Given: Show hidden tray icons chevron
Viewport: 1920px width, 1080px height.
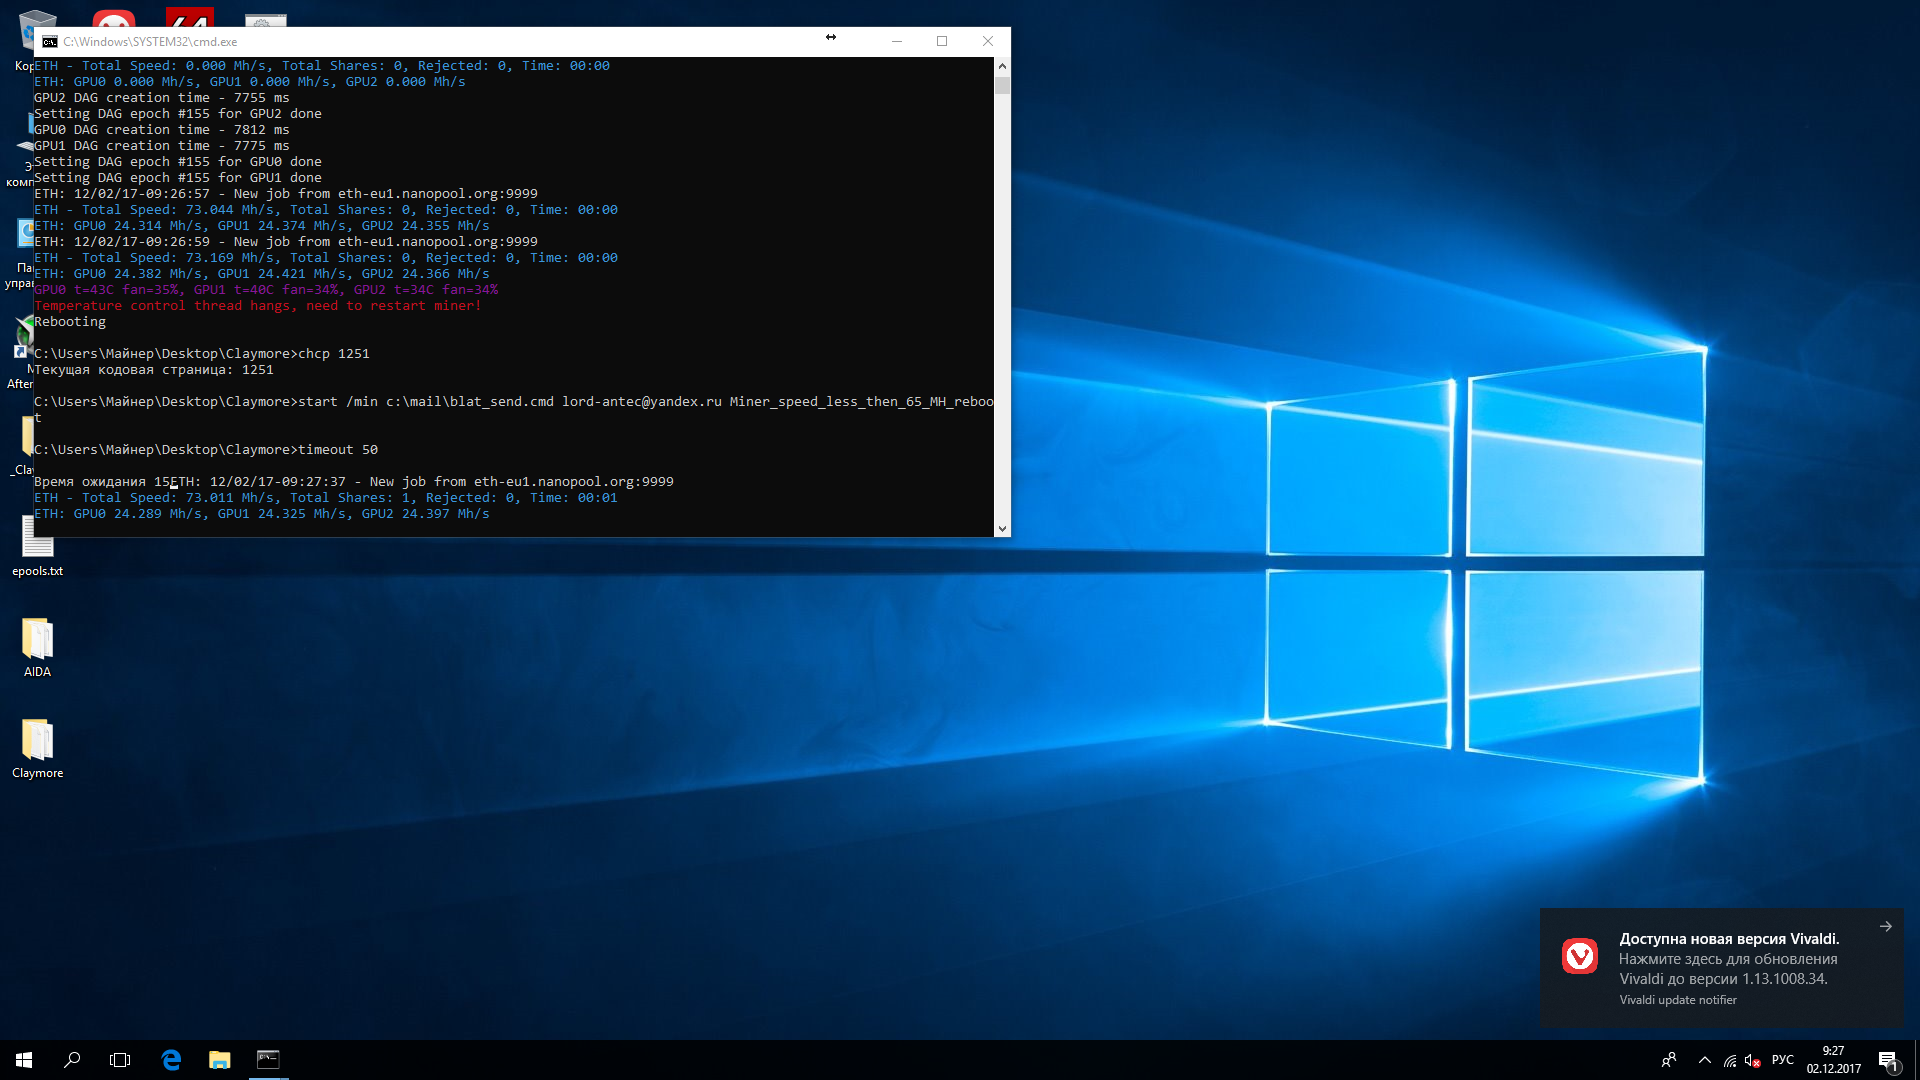Looking at the screenshot, I should [1705, 1060].
